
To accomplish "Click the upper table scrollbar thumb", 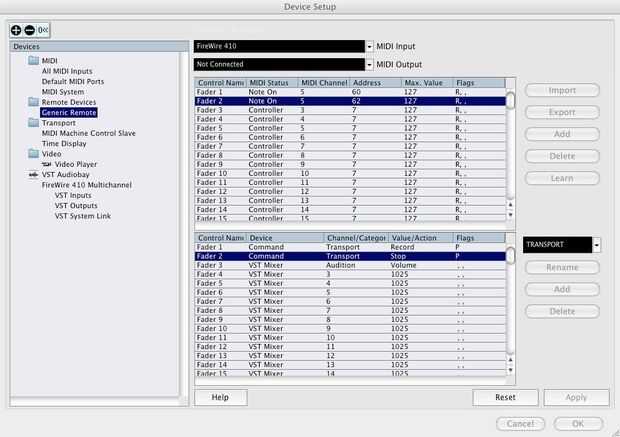I will (x=510, y=100).
